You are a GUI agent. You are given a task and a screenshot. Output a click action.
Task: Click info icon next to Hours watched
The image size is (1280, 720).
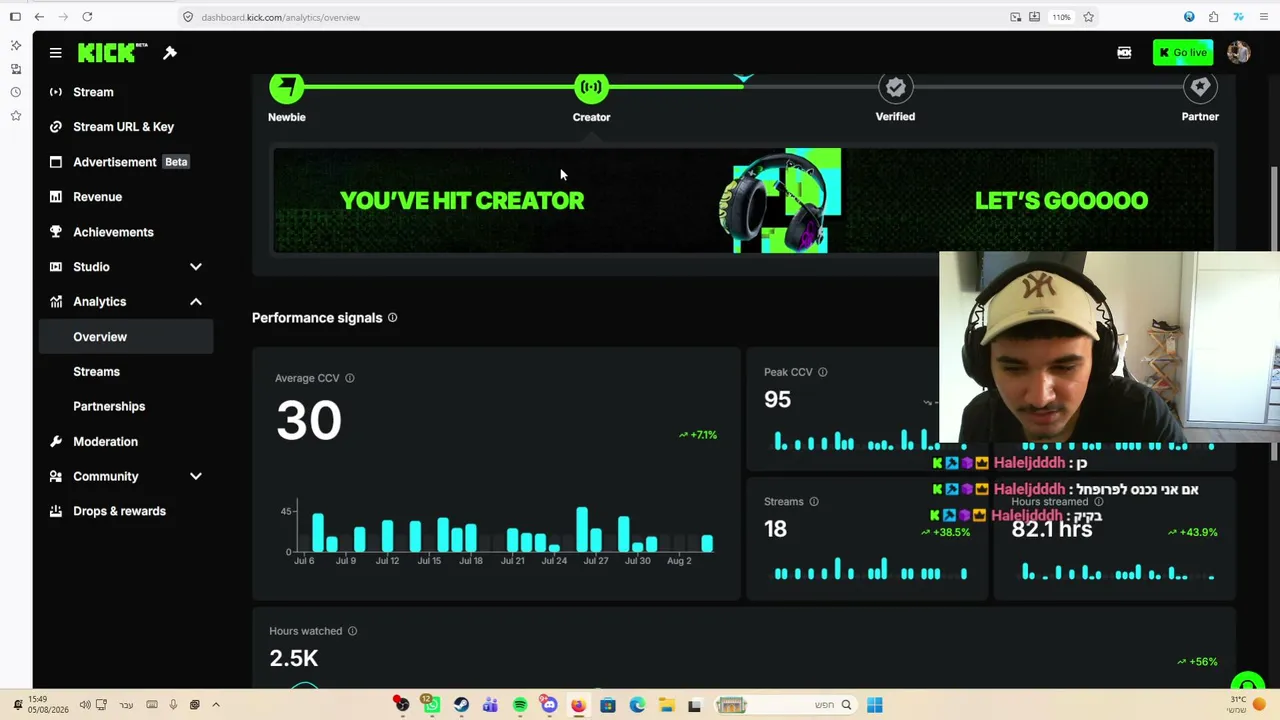pyautogui.click(x=352, y=631)
